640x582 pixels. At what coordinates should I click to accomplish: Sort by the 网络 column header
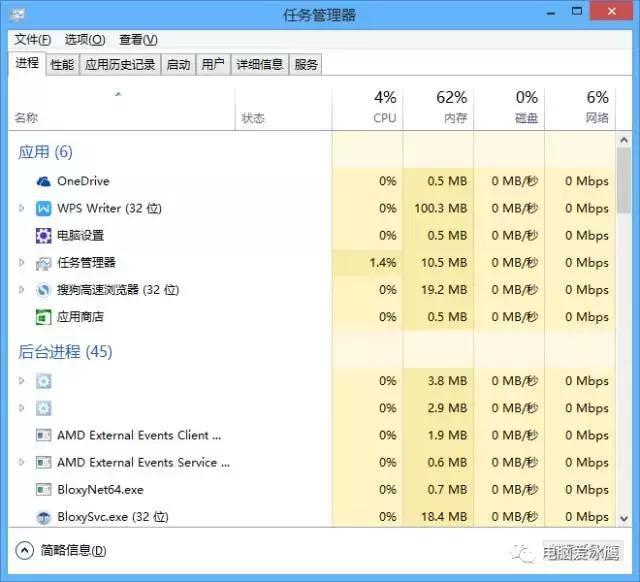coord(580,109)
